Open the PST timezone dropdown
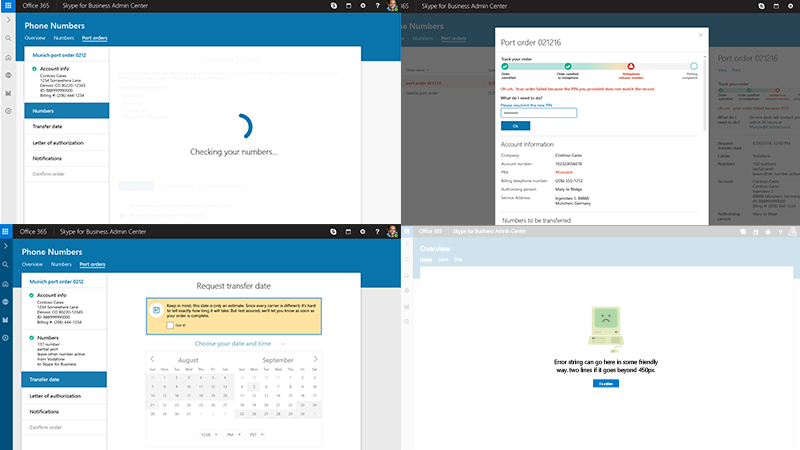The width and height of the screenshot is (800, 450). point(256,435)
